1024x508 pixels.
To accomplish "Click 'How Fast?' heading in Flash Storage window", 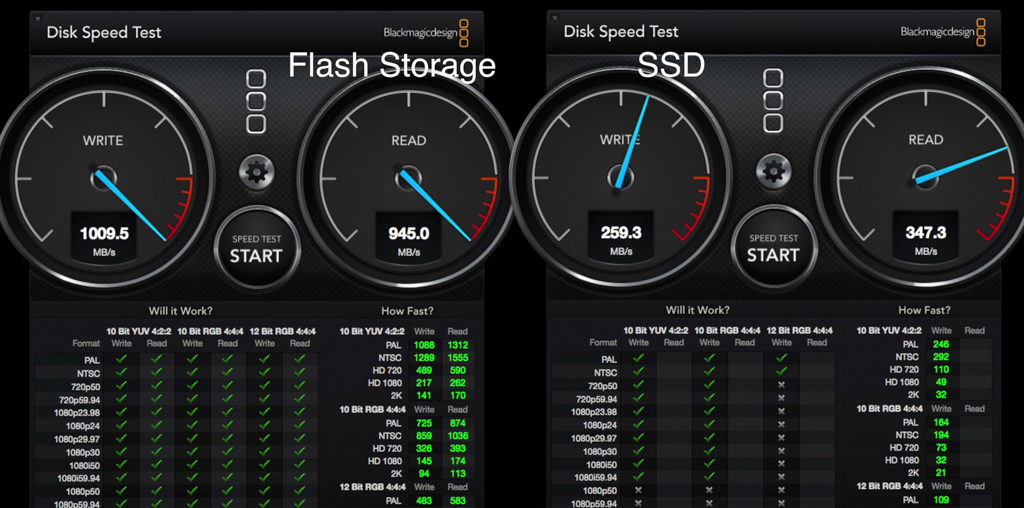I will 408,311.
